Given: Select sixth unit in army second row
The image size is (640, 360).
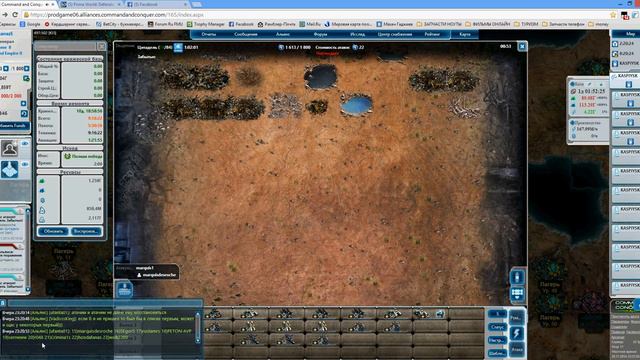Looking at the screenshot, I should 393,327.
